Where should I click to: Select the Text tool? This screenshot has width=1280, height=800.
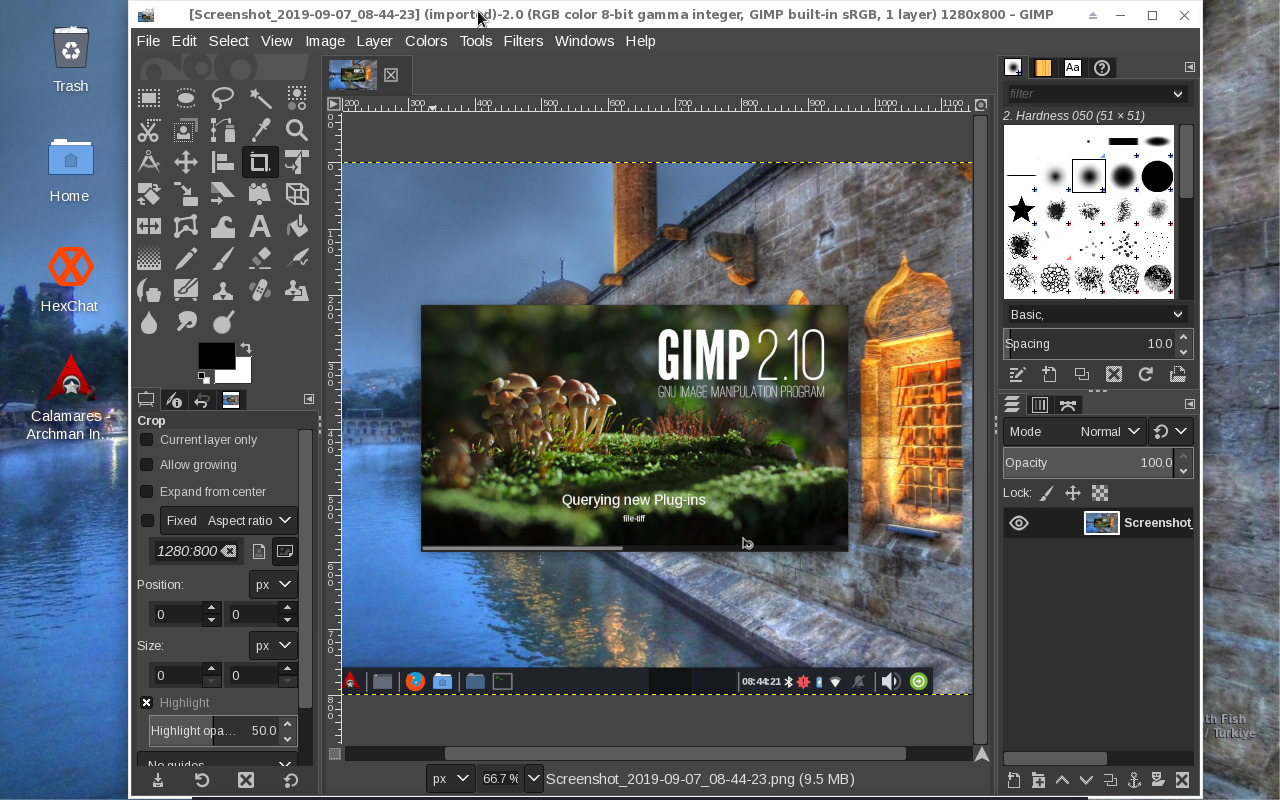[260, 226]
